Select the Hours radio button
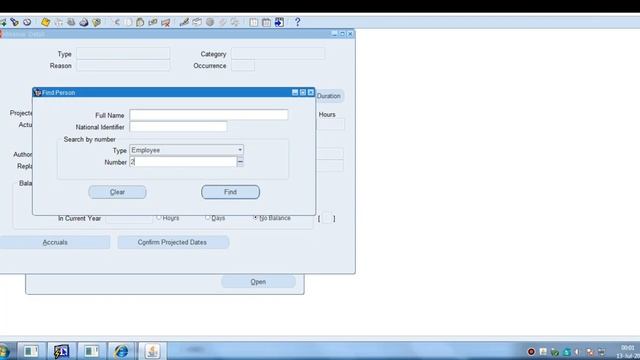The width and height of the screenshot is (640, 360). [x=159, y=218]
